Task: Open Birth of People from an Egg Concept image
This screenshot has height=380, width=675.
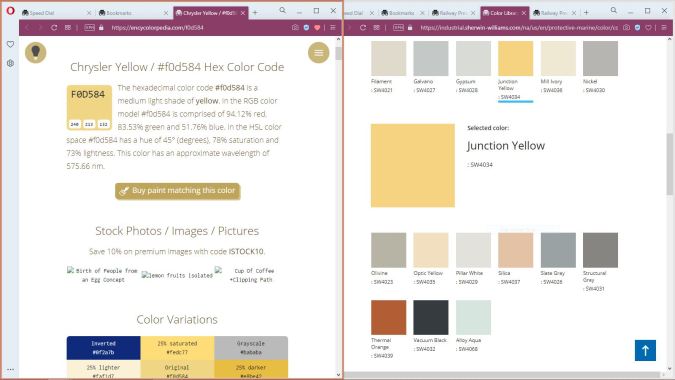Action: pos(102,275)
